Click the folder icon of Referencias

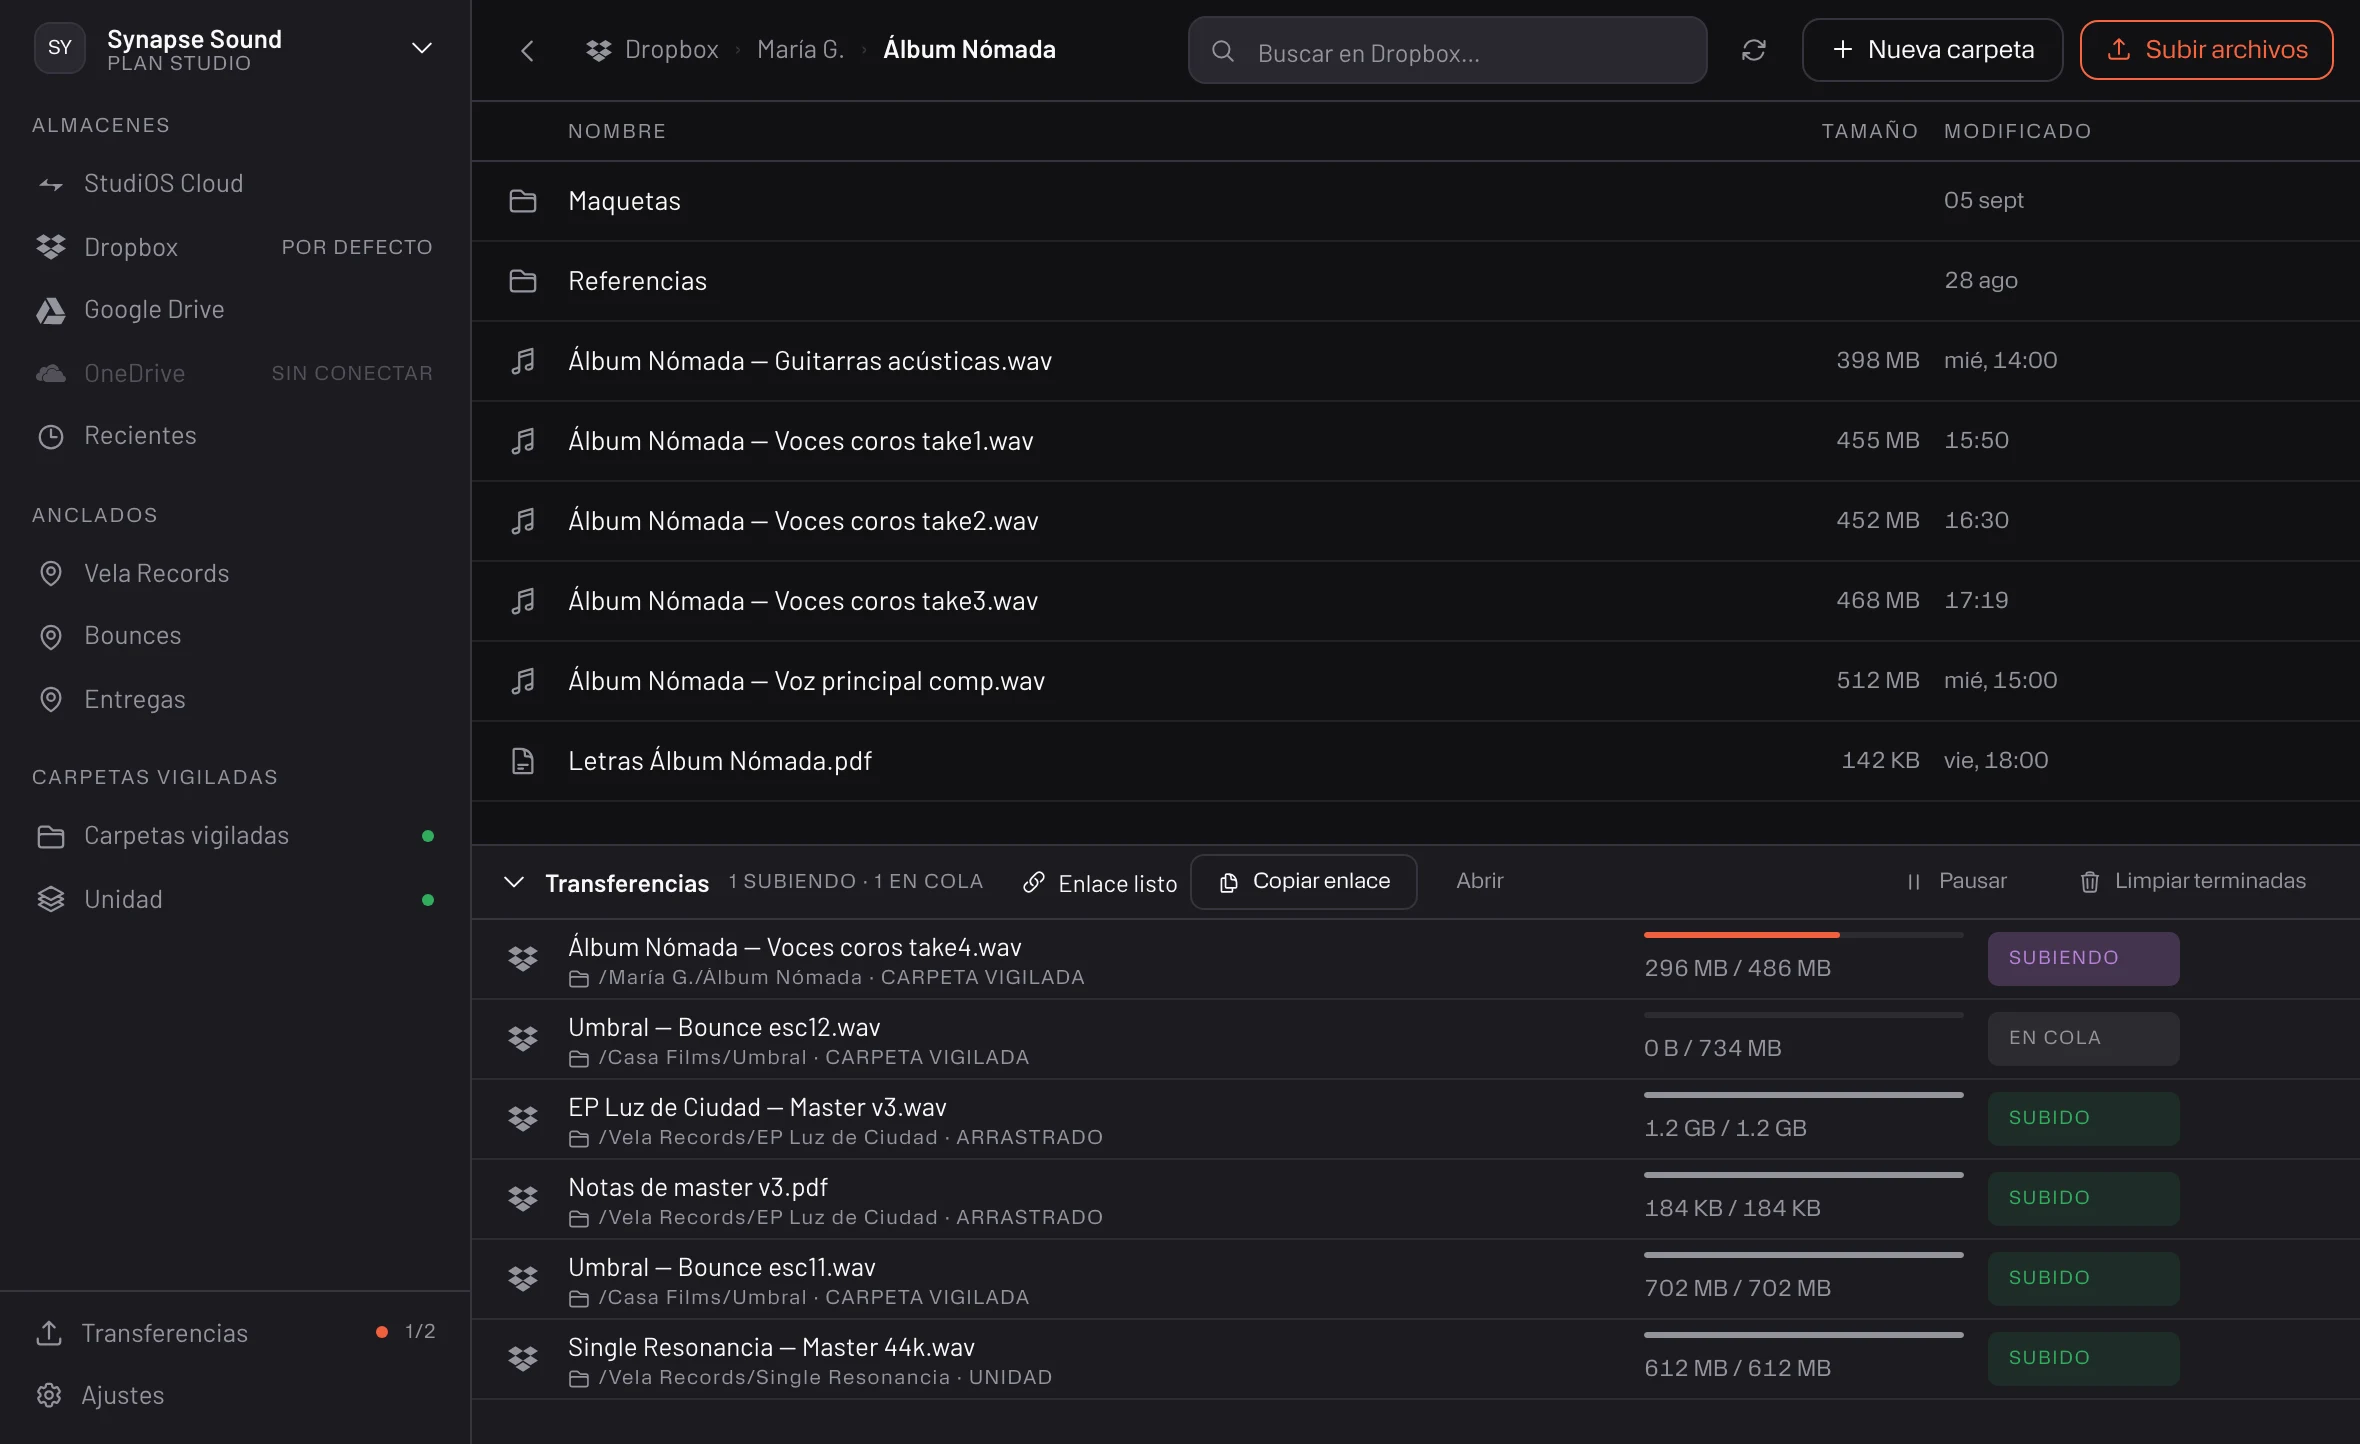(523, 281)
